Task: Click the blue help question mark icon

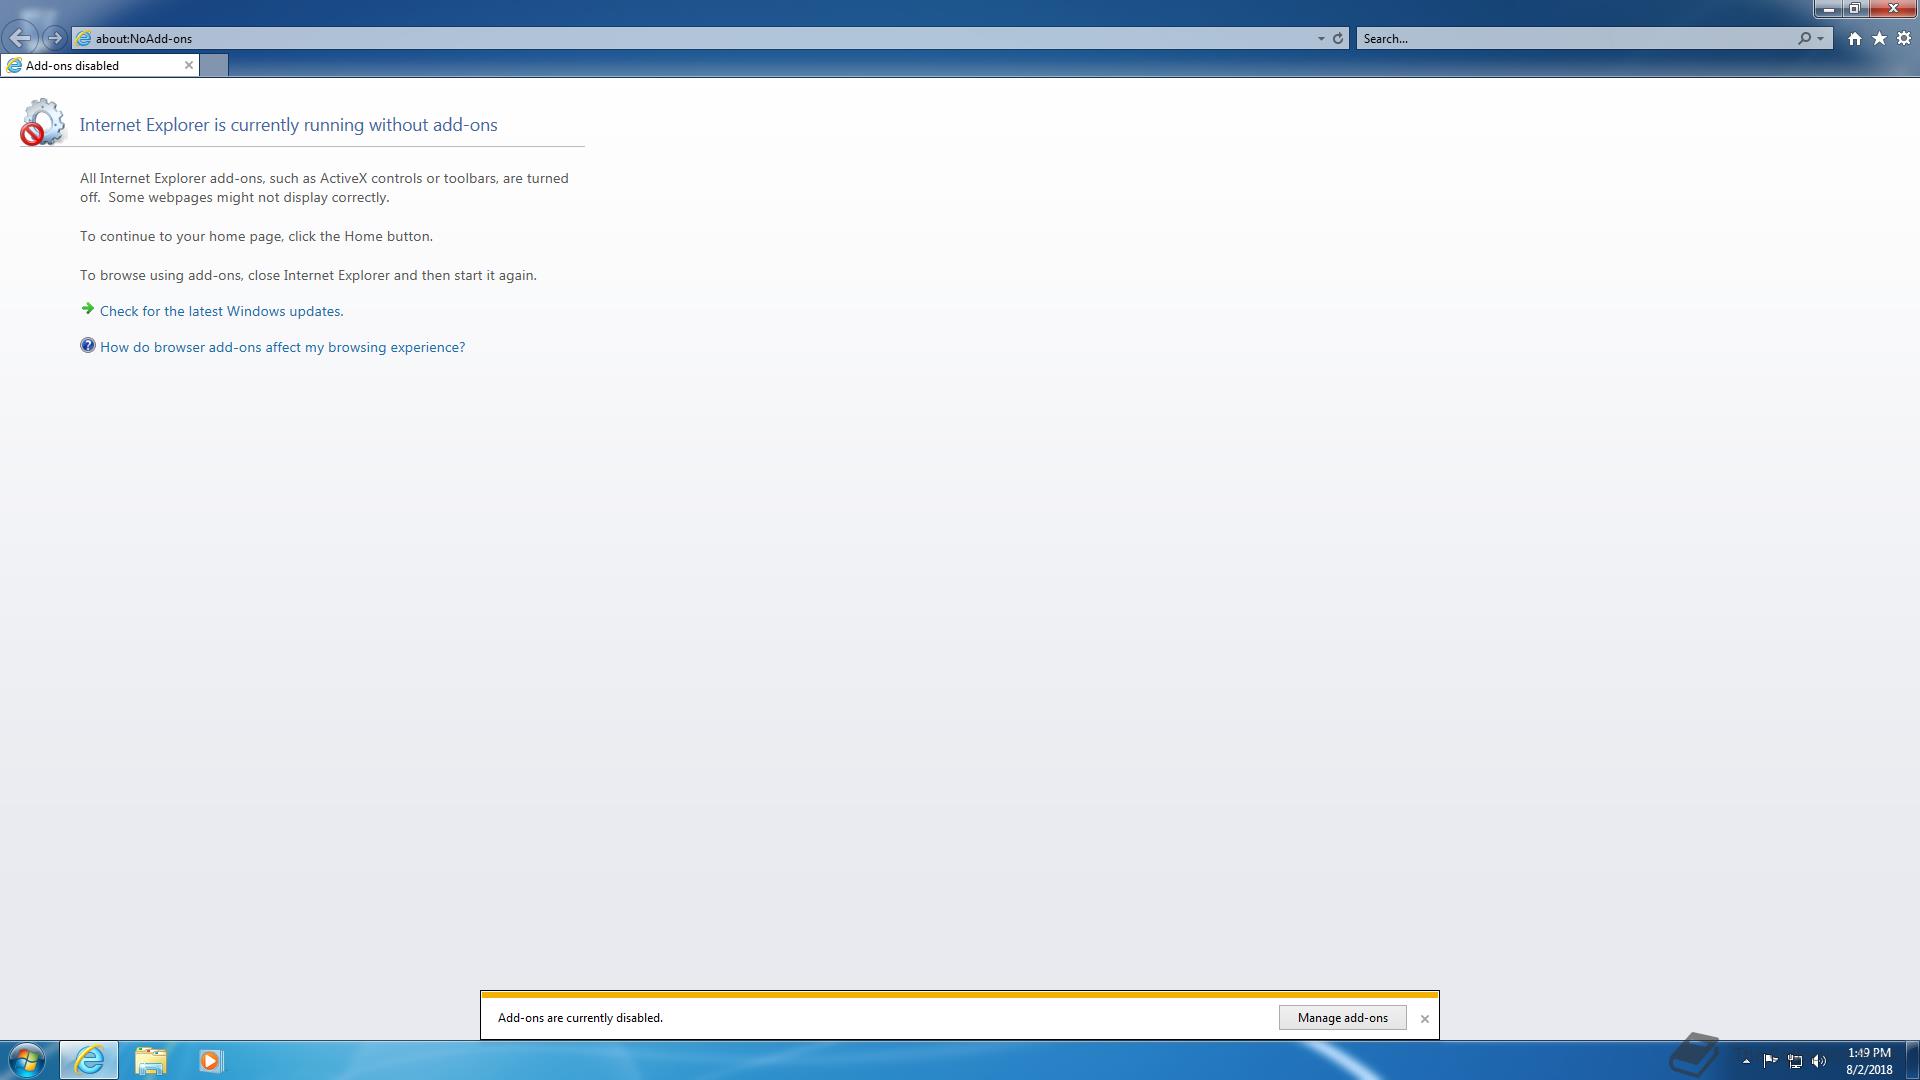Action: click(x=88, y=345)
